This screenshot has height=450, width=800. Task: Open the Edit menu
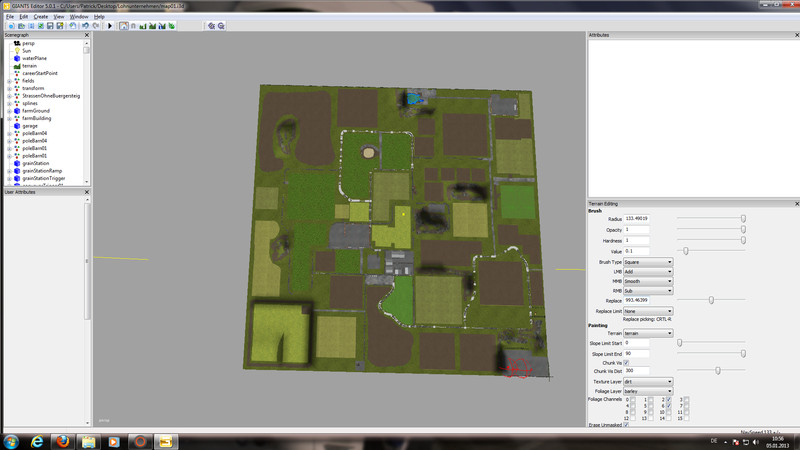(23, 17)
